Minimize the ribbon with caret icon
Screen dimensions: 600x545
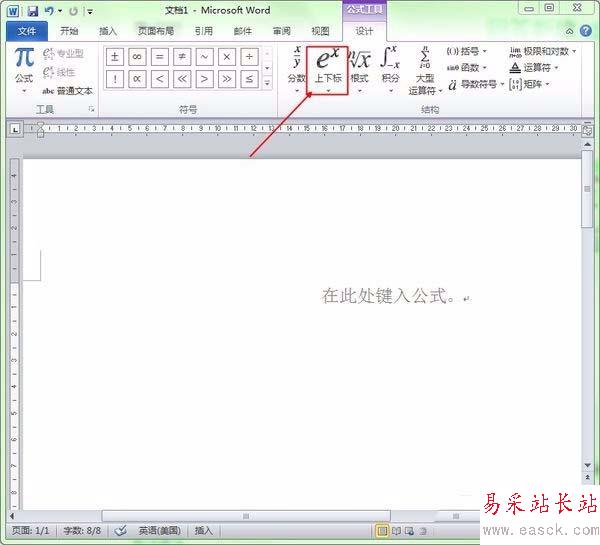coord(569,31)
